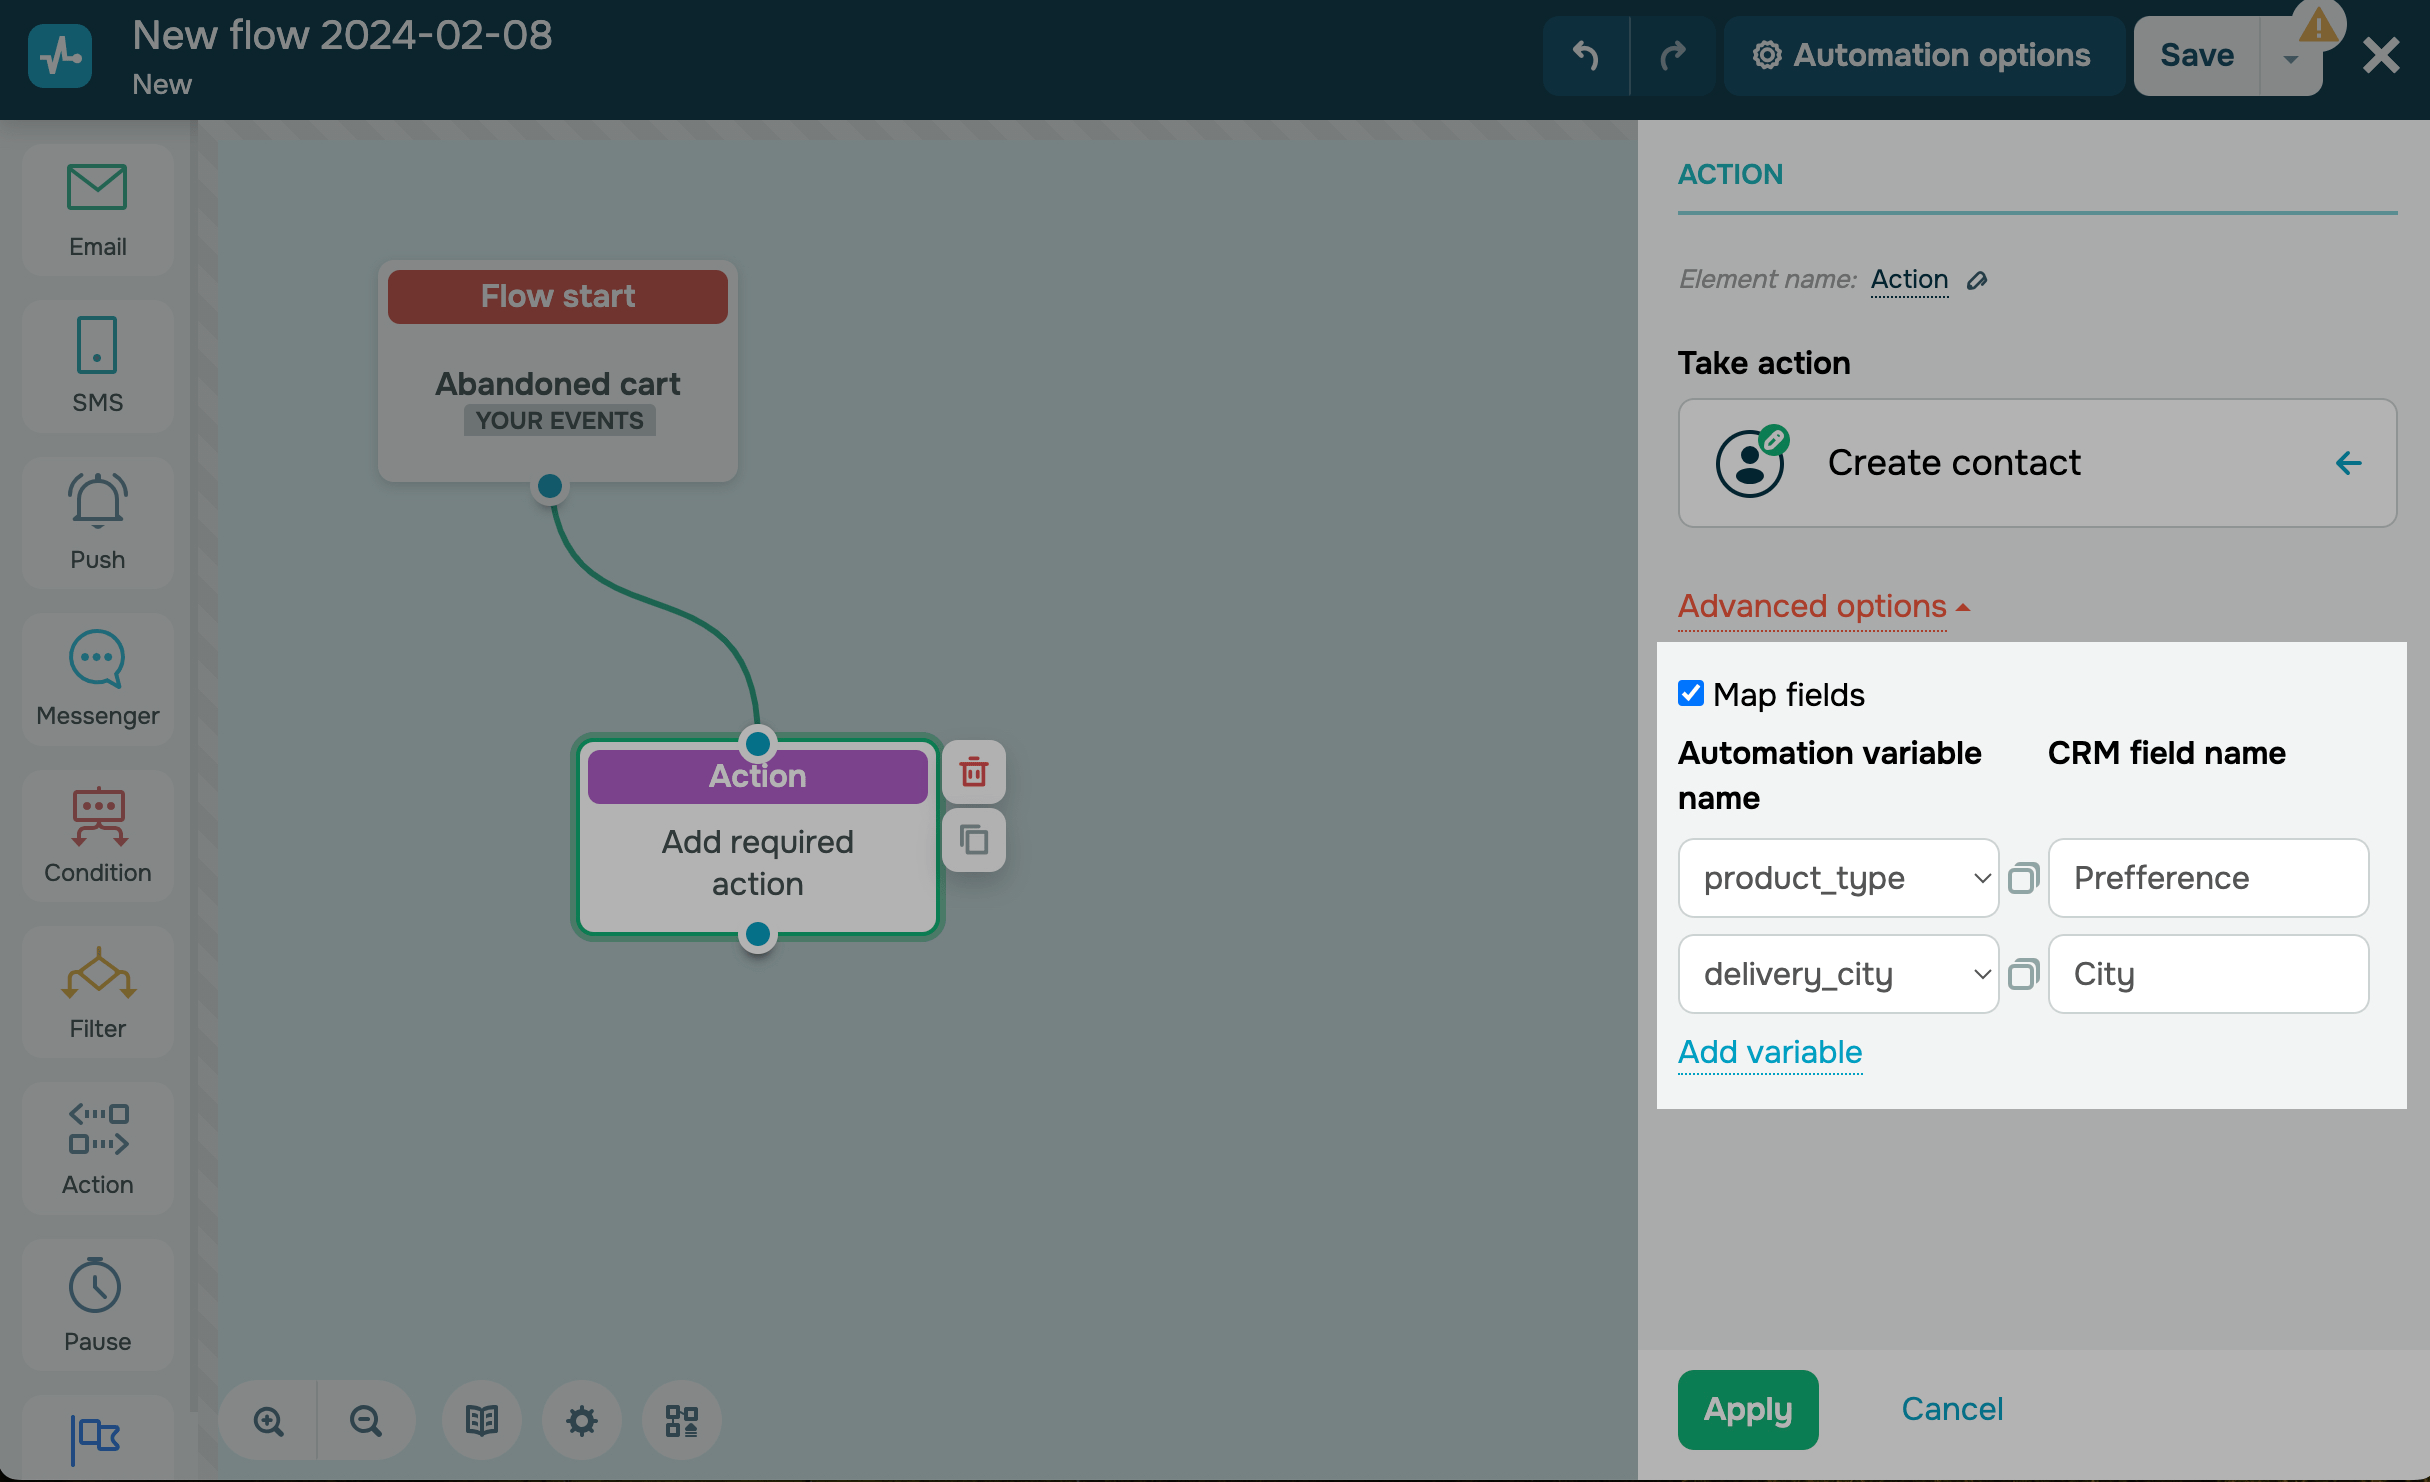Select the Email block in sidebar

pyautogui.click(x=97, y=210)
